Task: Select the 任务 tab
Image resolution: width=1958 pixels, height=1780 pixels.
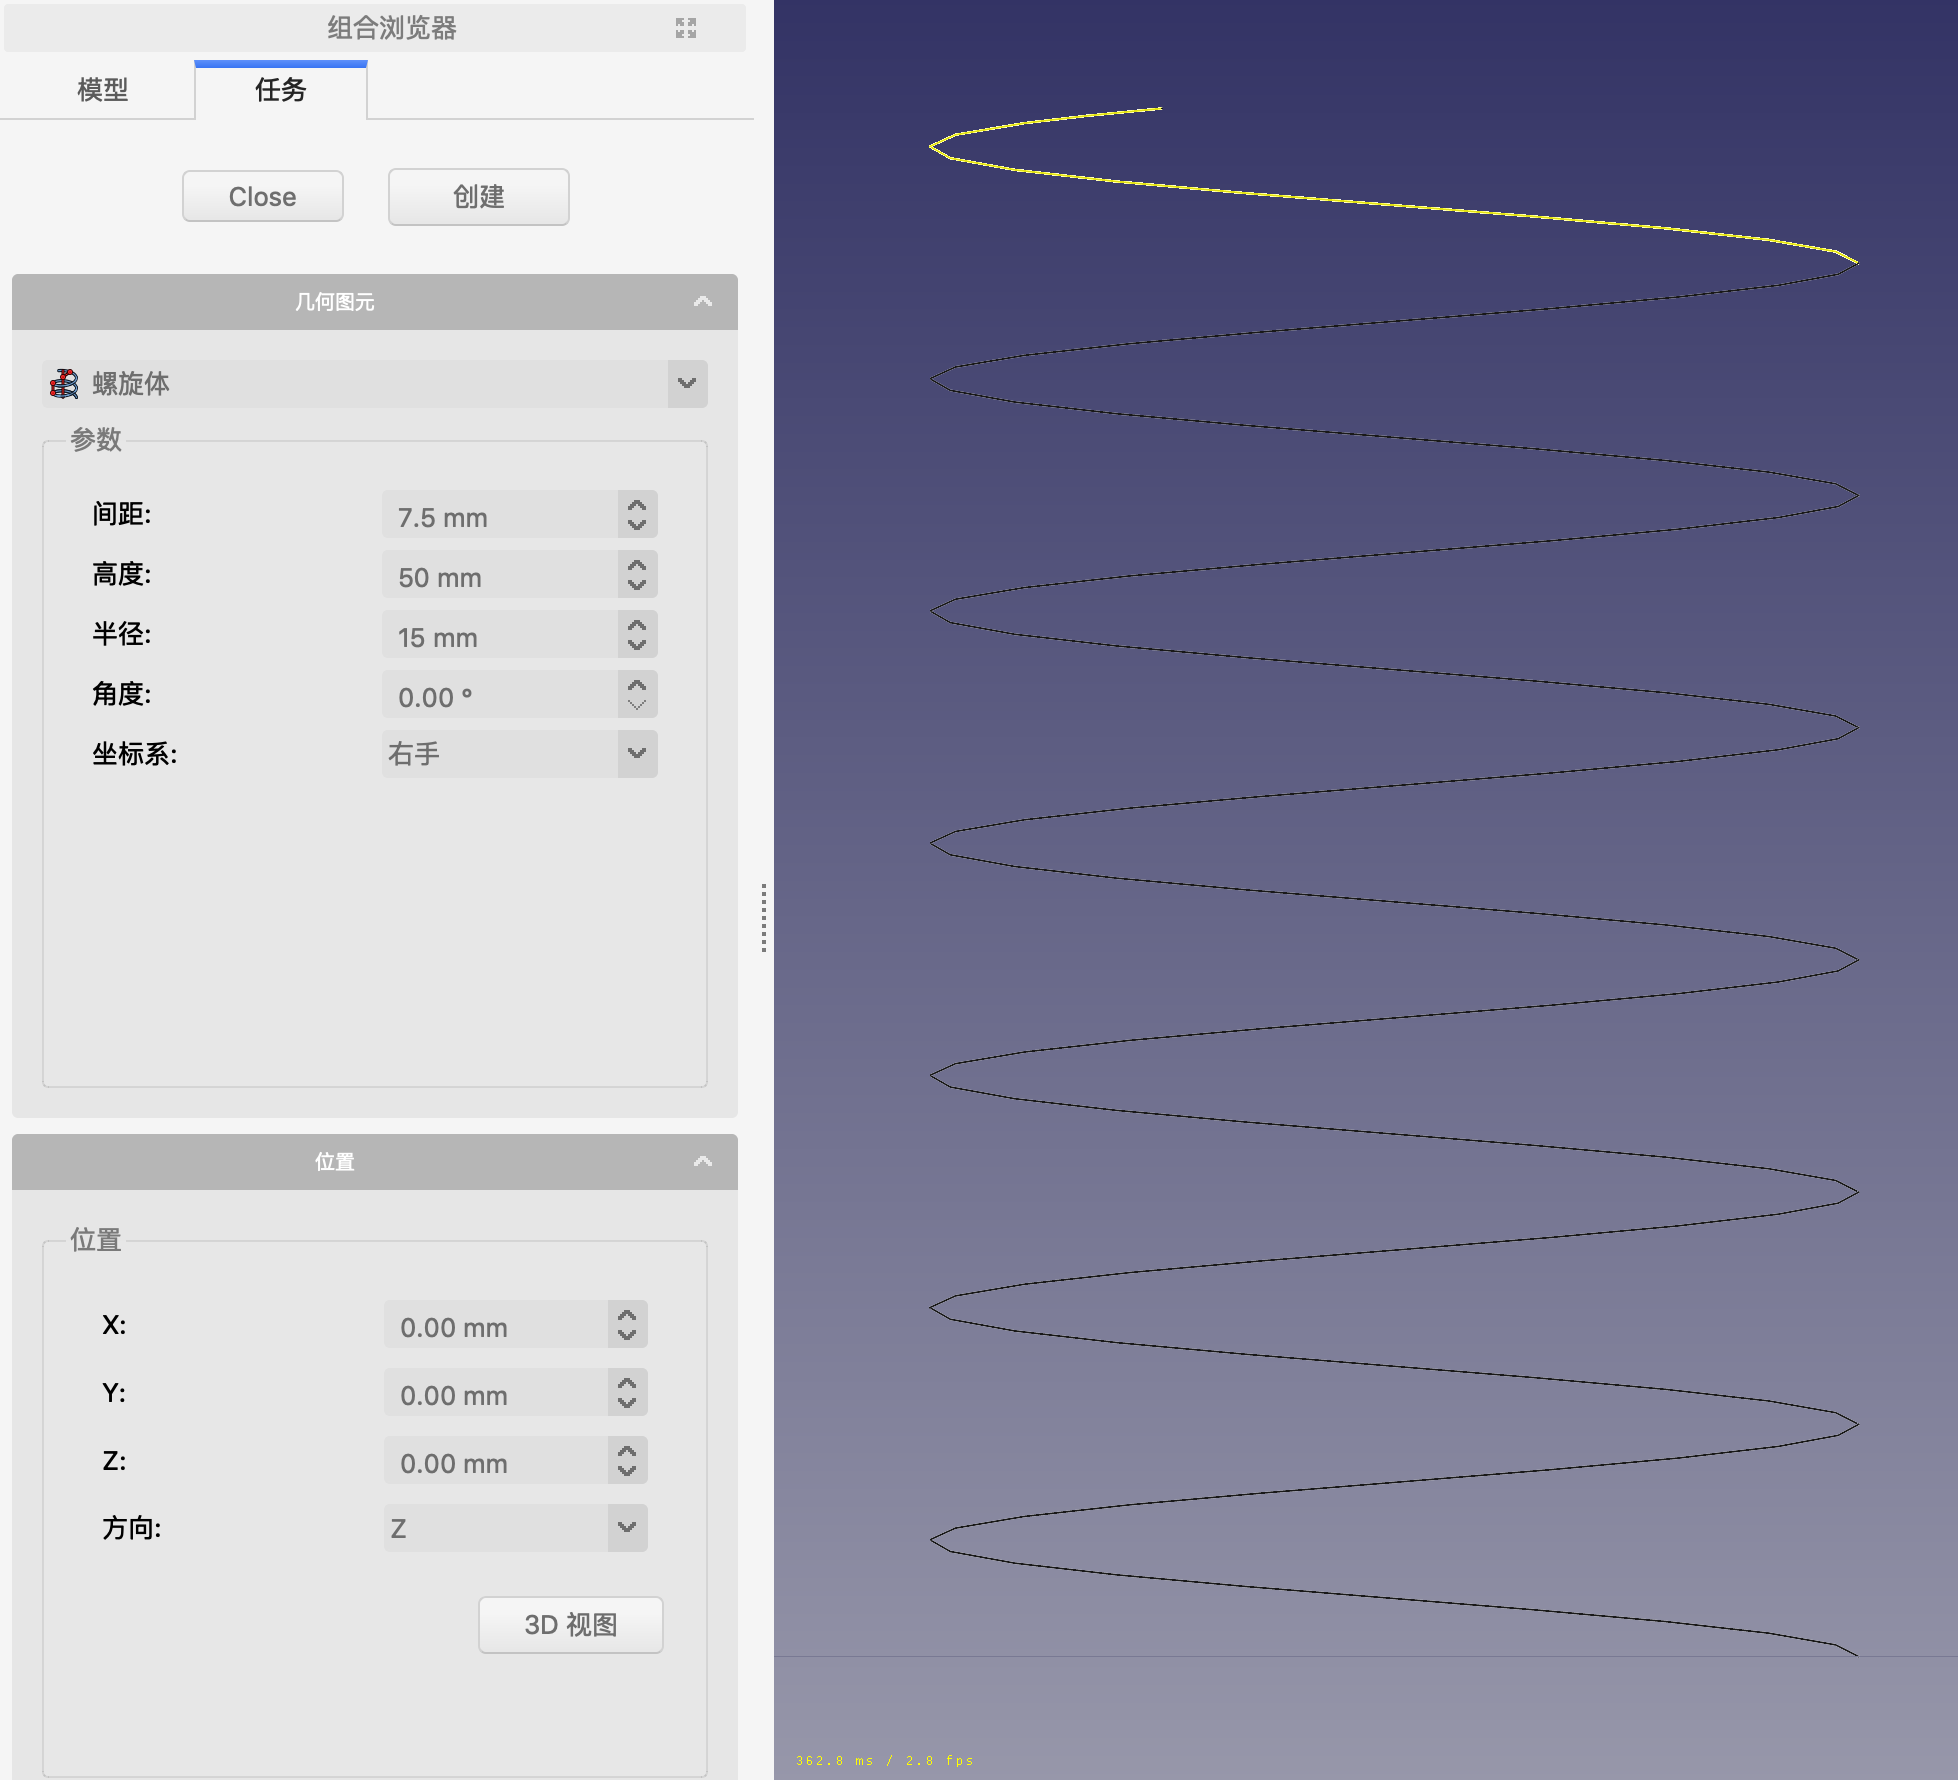Action: [x=280, y=90]
